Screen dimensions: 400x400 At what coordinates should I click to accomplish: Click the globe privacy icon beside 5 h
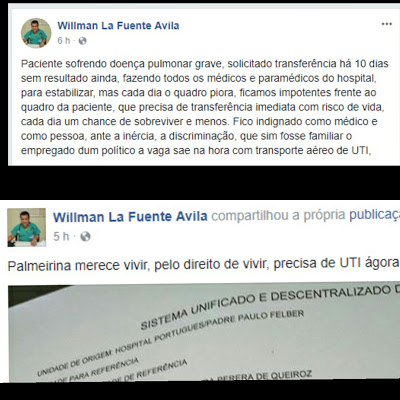point(85,236)
